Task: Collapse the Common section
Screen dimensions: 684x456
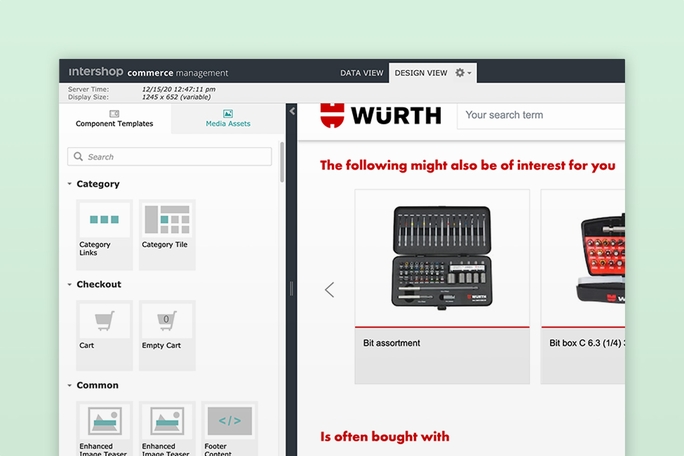Action: [69, 385]
